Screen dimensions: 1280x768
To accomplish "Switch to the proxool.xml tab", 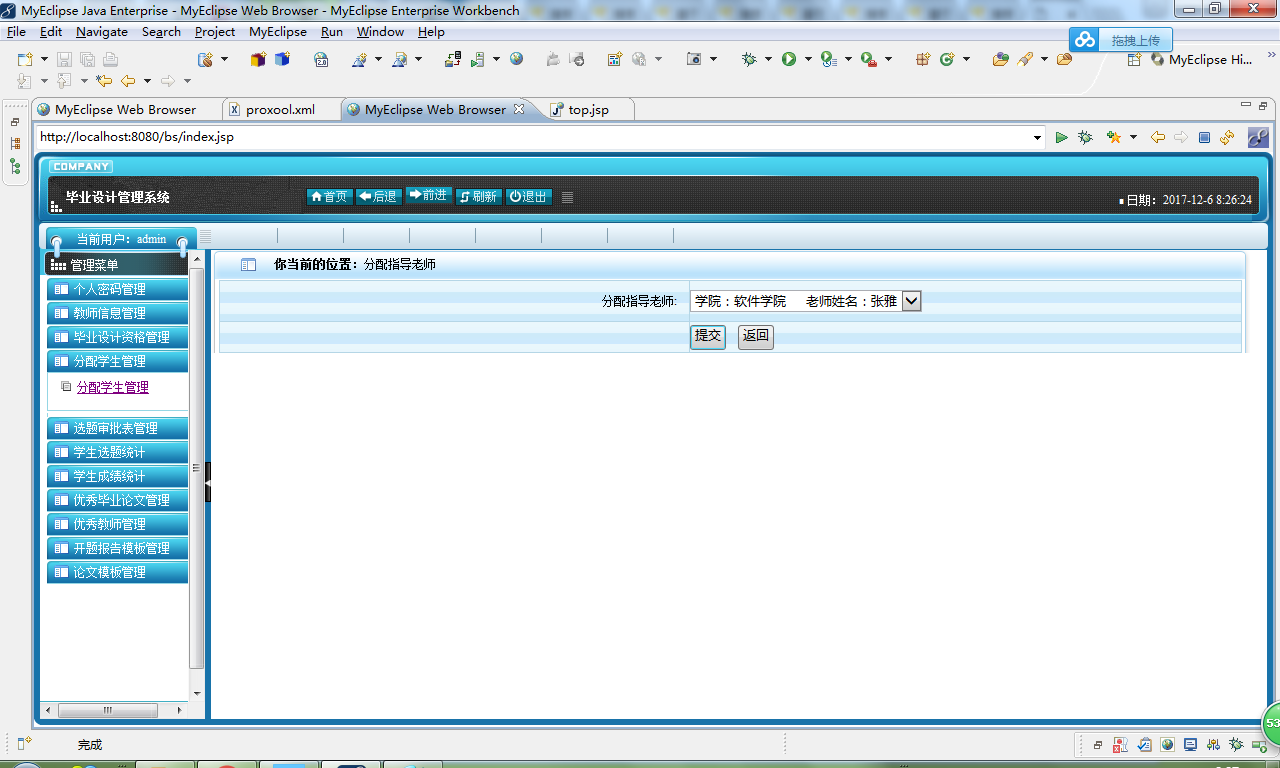I will click(281, 109).
